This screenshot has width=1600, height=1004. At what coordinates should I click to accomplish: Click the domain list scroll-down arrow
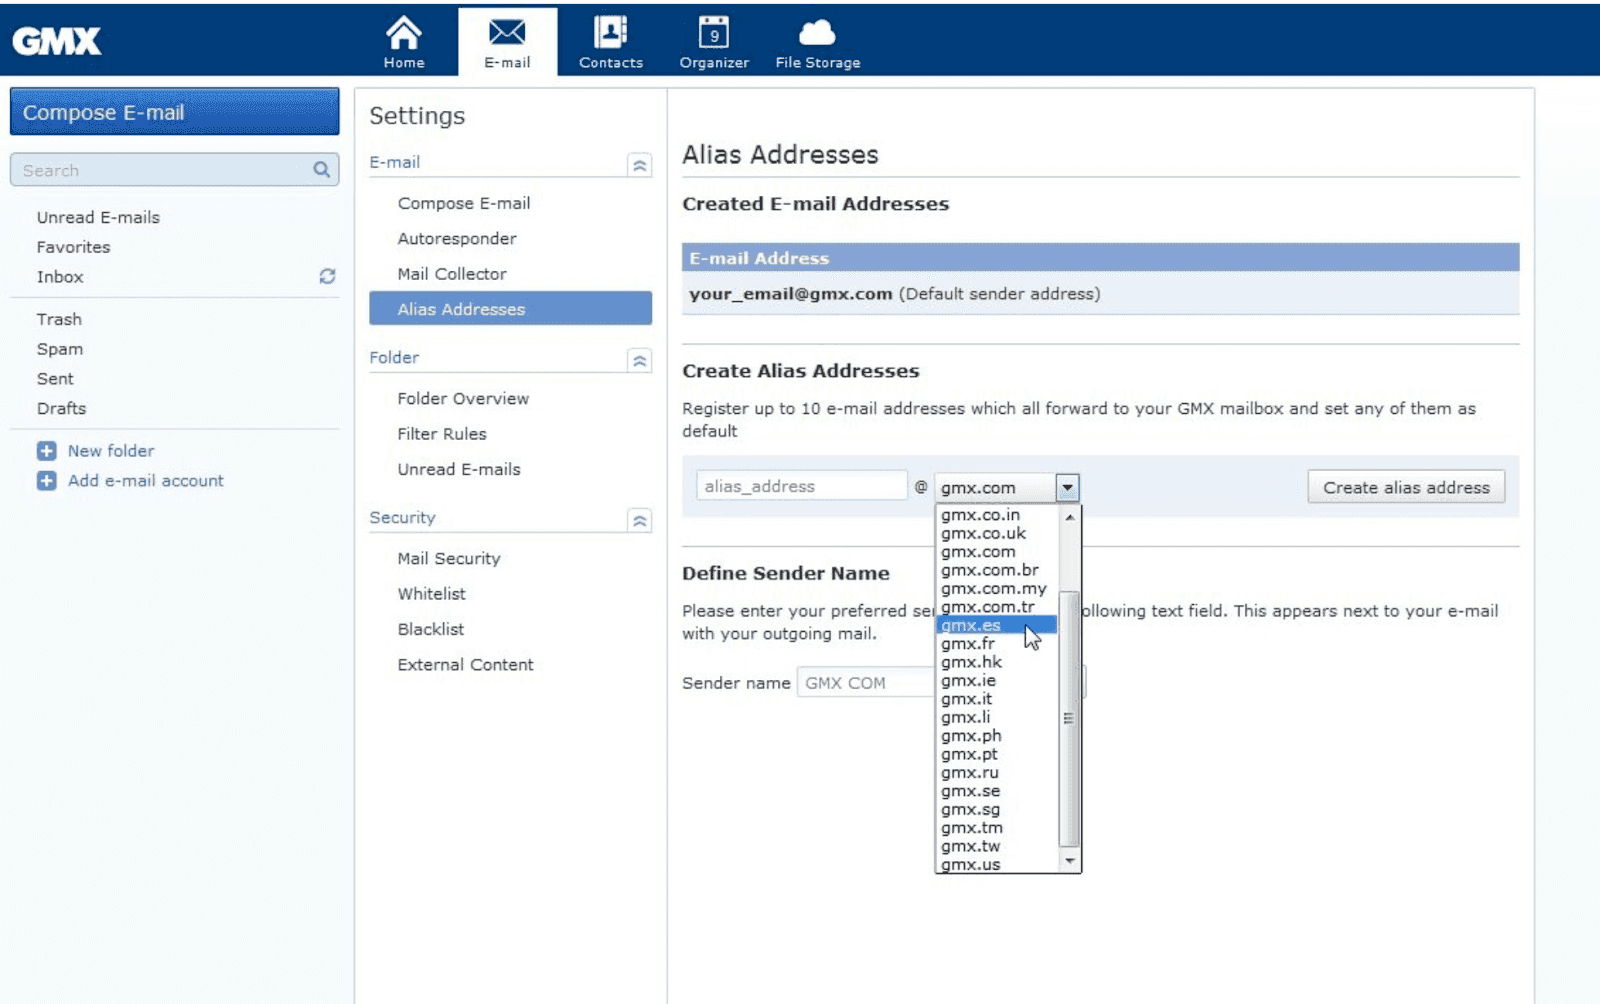[1069, 860]
